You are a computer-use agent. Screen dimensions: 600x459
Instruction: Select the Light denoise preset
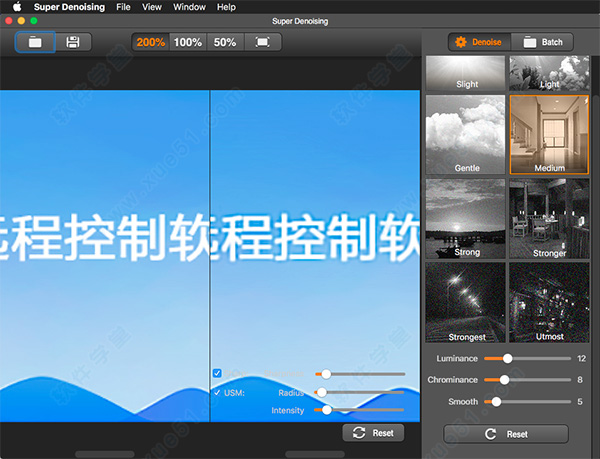click(x=549, y=73)
